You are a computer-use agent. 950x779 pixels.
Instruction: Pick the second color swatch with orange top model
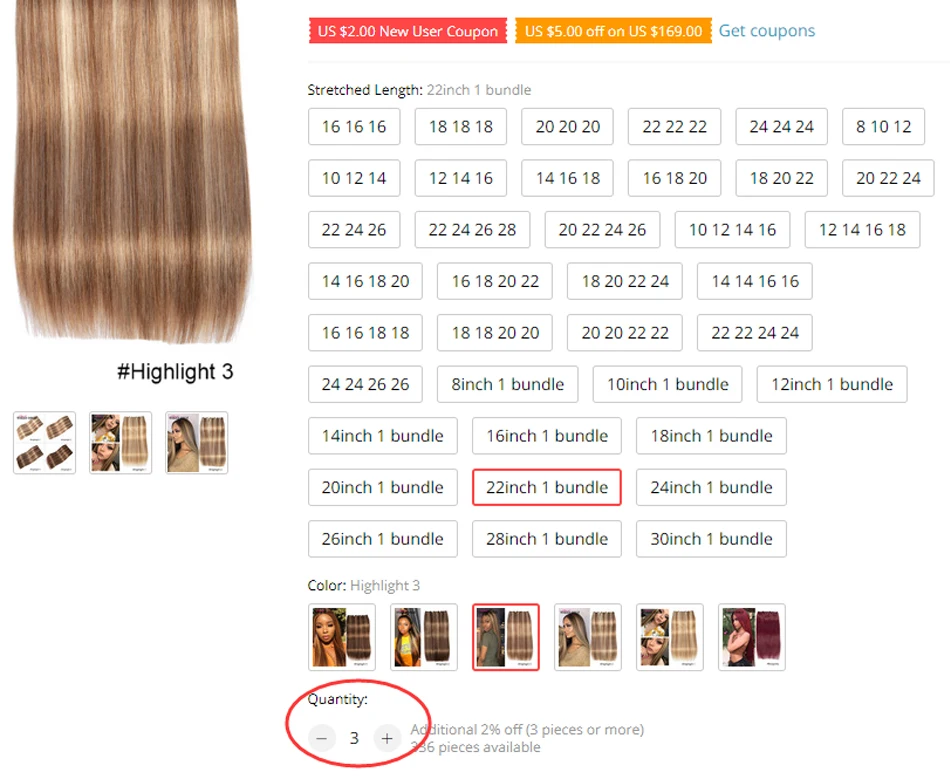coord(424,637)
